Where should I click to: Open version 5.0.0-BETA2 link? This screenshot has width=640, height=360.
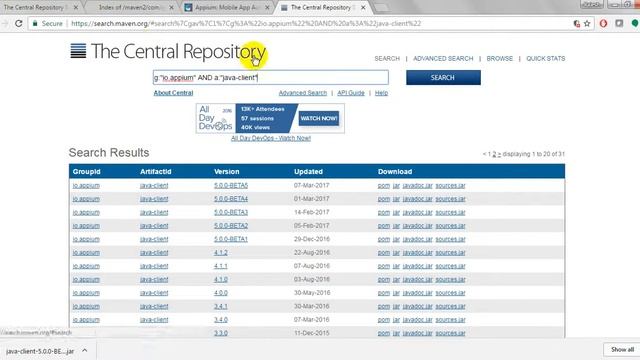[x=231, y=226]
